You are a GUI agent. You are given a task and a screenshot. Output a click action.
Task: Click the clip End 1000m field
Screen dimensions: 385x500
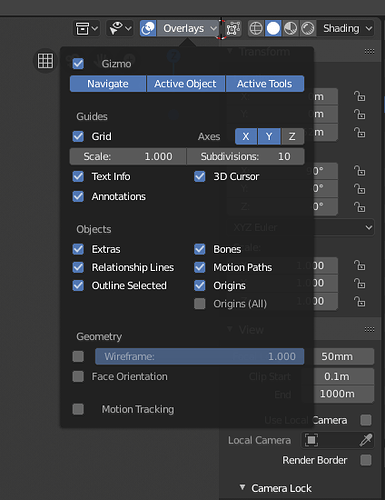(338, 394)
